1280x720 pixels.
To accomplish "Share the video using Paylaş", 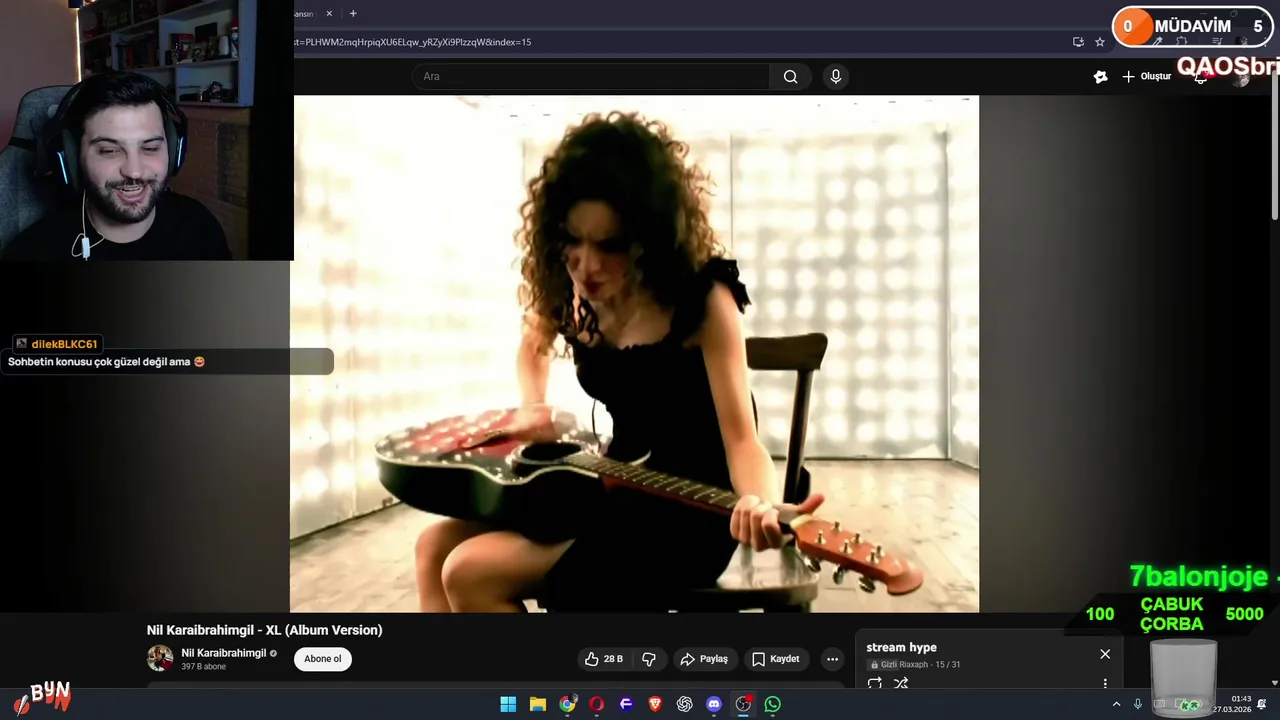I will coord(704,659).
